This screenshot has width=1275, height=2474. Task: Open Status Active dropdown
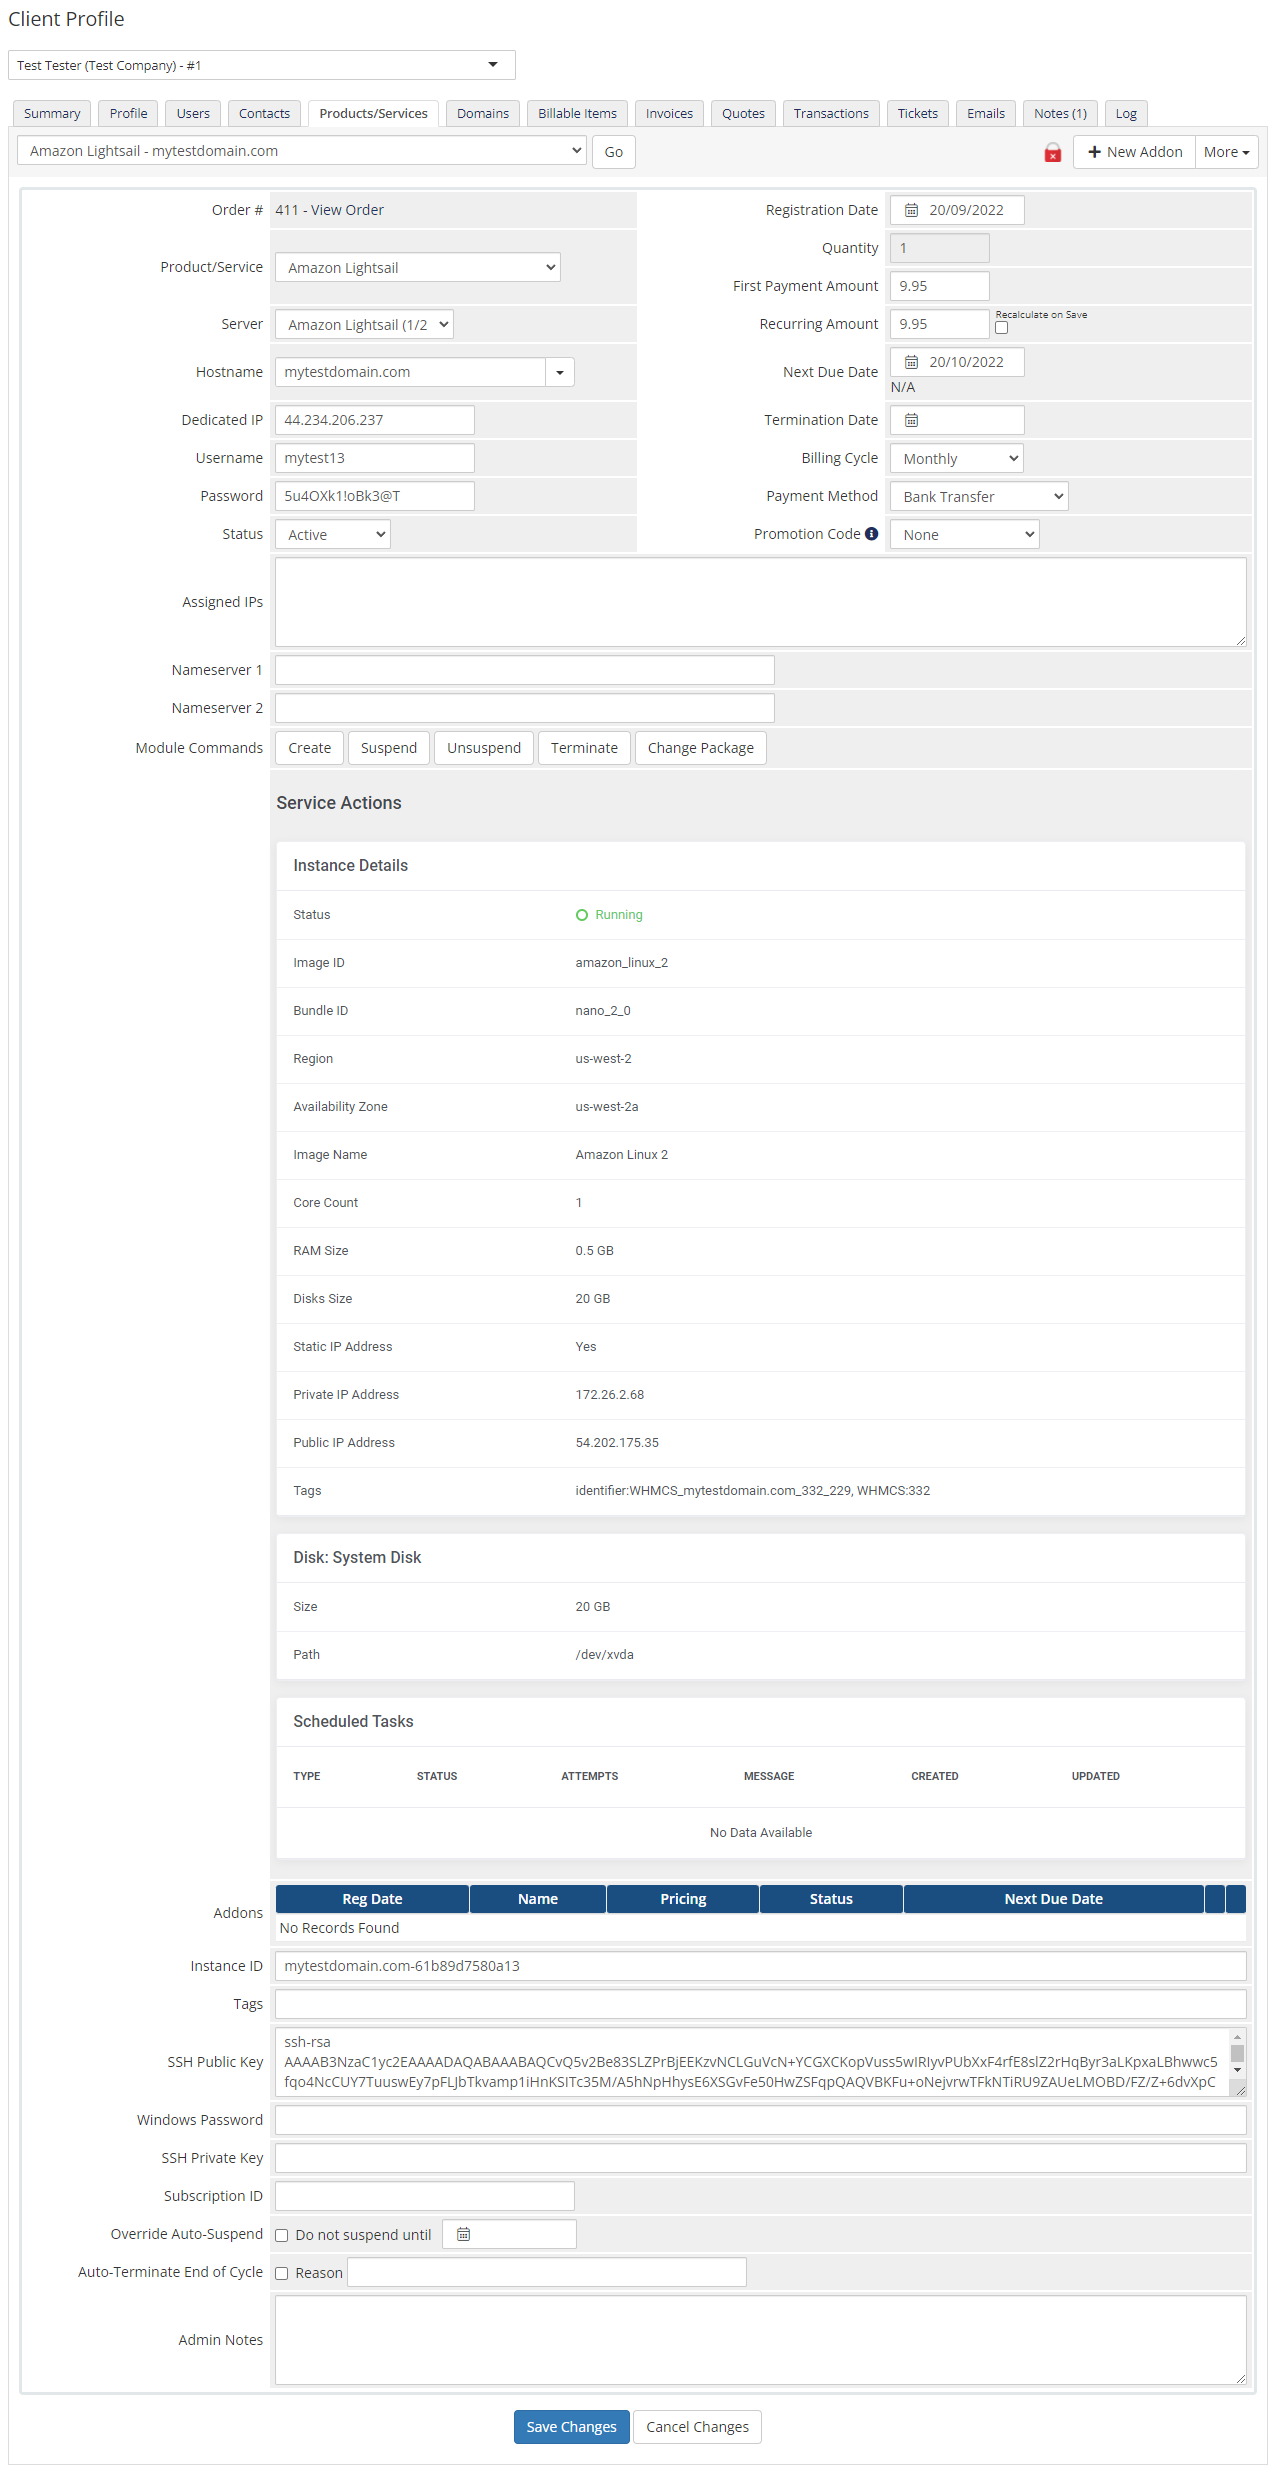click(333, 534)
